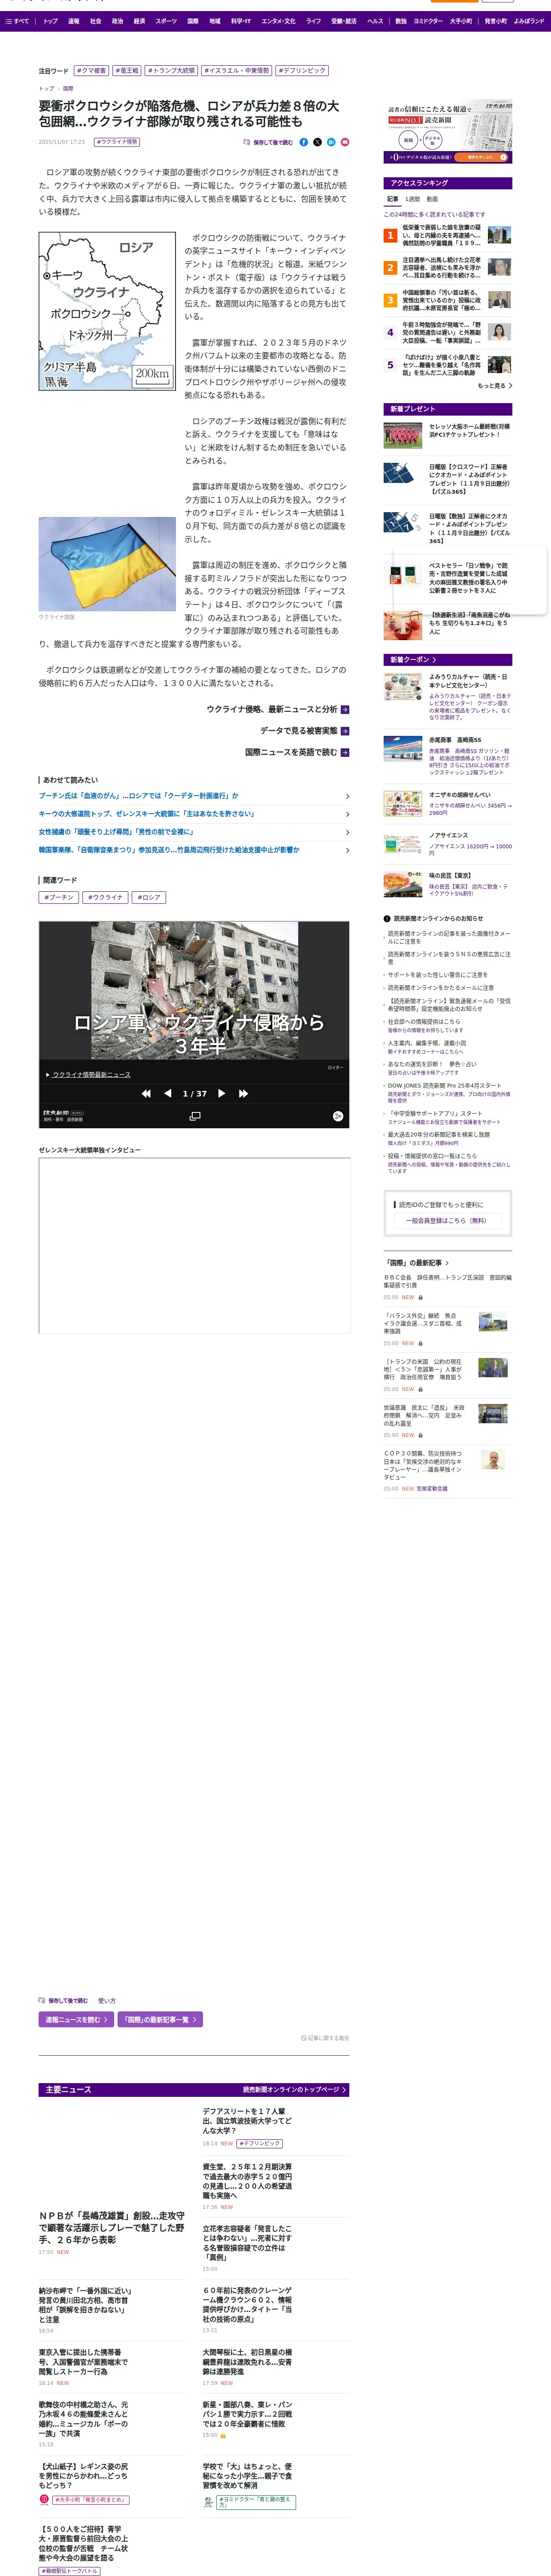Viewport: 551px width, 2576px height.
Task: Select 発言小町 in navigation bar
Action: click(x=496, y=21)
